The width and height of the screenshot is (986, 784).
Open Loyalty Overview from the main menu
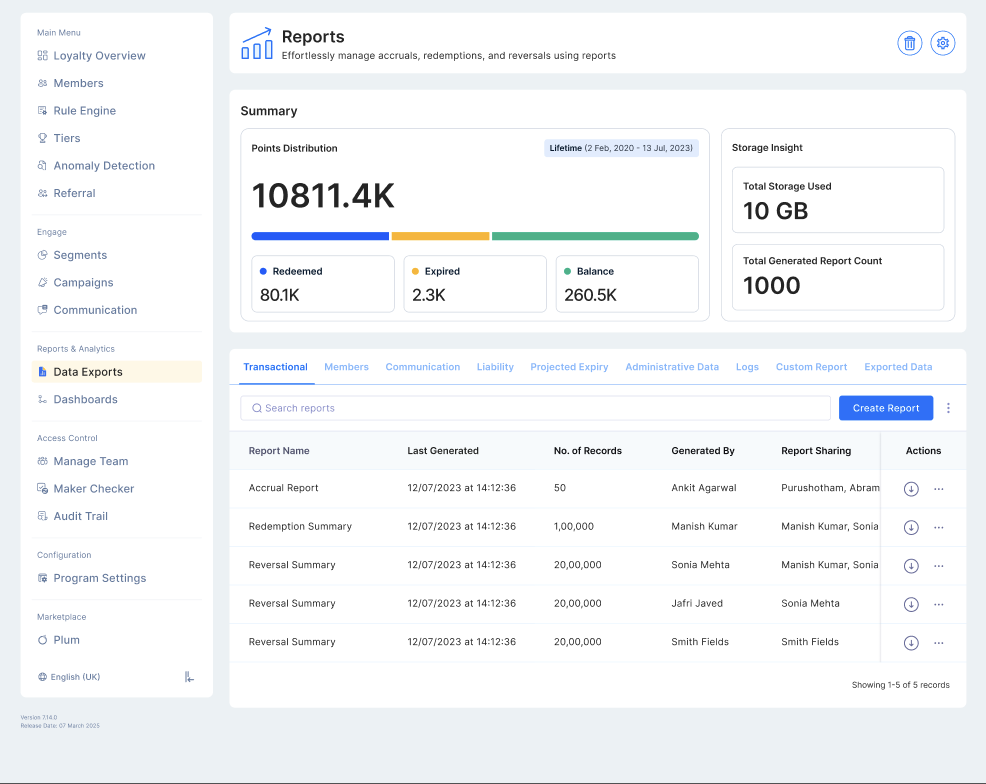pos(99,56)
